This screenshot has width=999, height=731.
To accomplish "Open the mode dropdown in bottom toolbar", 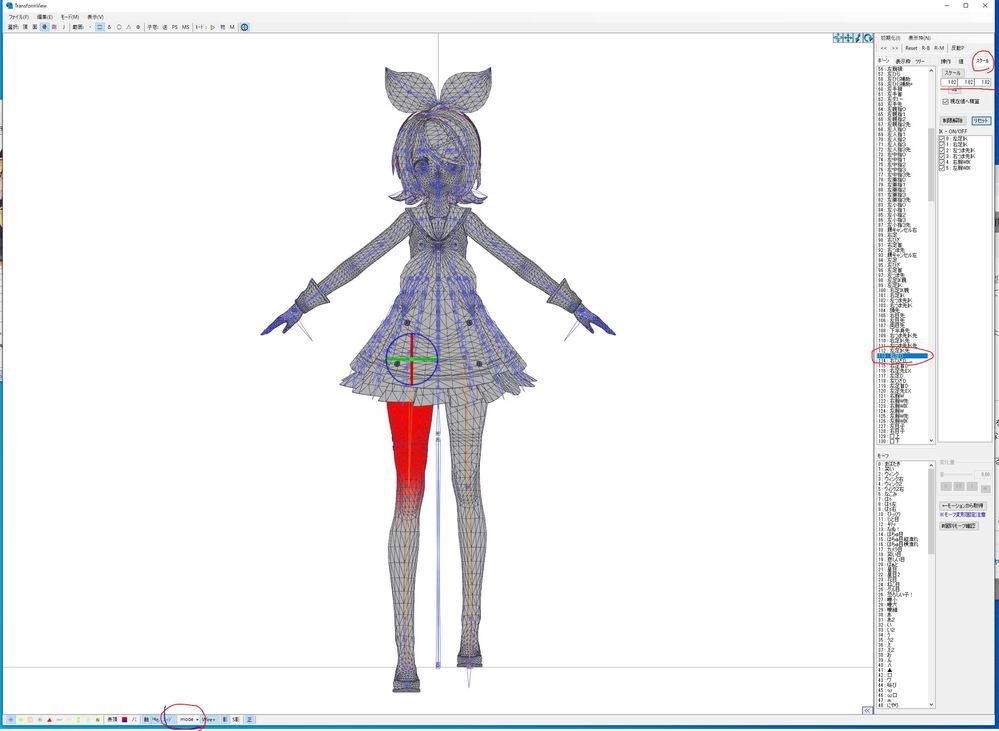I will pyautogui.click(x=189, y=720).
